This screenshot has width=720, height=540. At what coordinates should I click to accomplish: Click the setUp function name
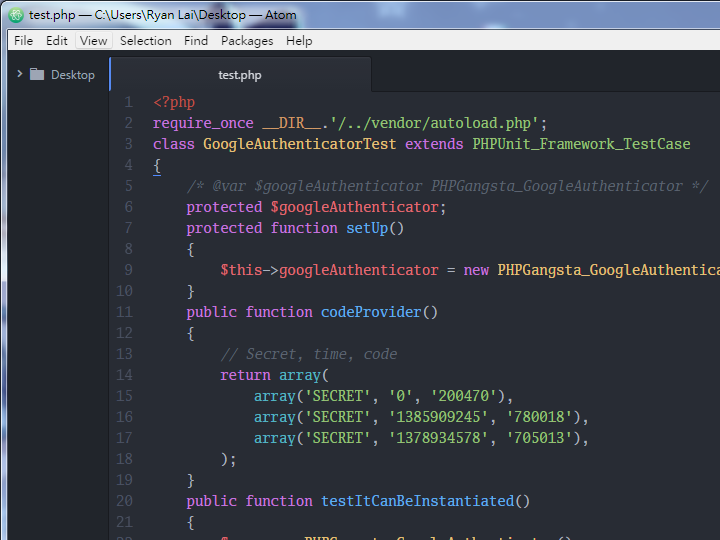(x=367, y=228)
